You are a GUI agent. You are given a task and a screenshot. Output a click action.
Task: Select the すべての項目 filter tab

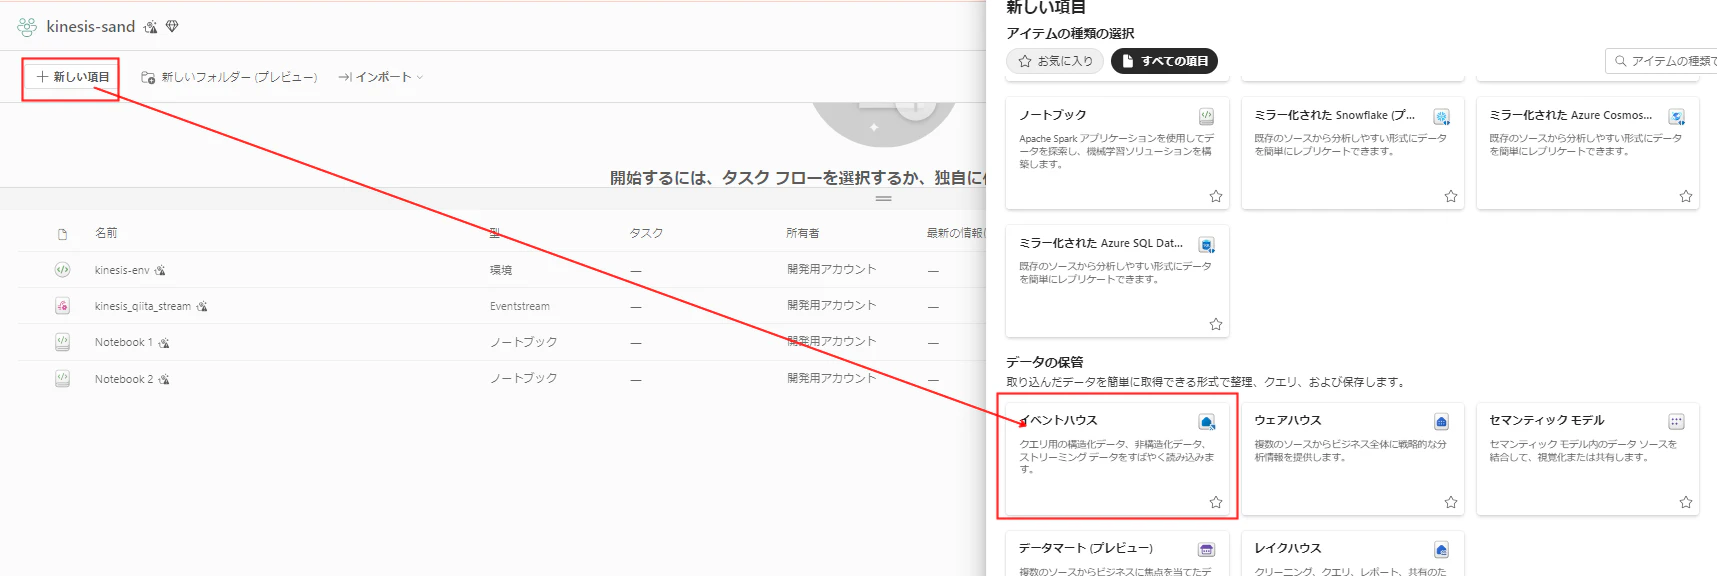tap(1164, 61)
